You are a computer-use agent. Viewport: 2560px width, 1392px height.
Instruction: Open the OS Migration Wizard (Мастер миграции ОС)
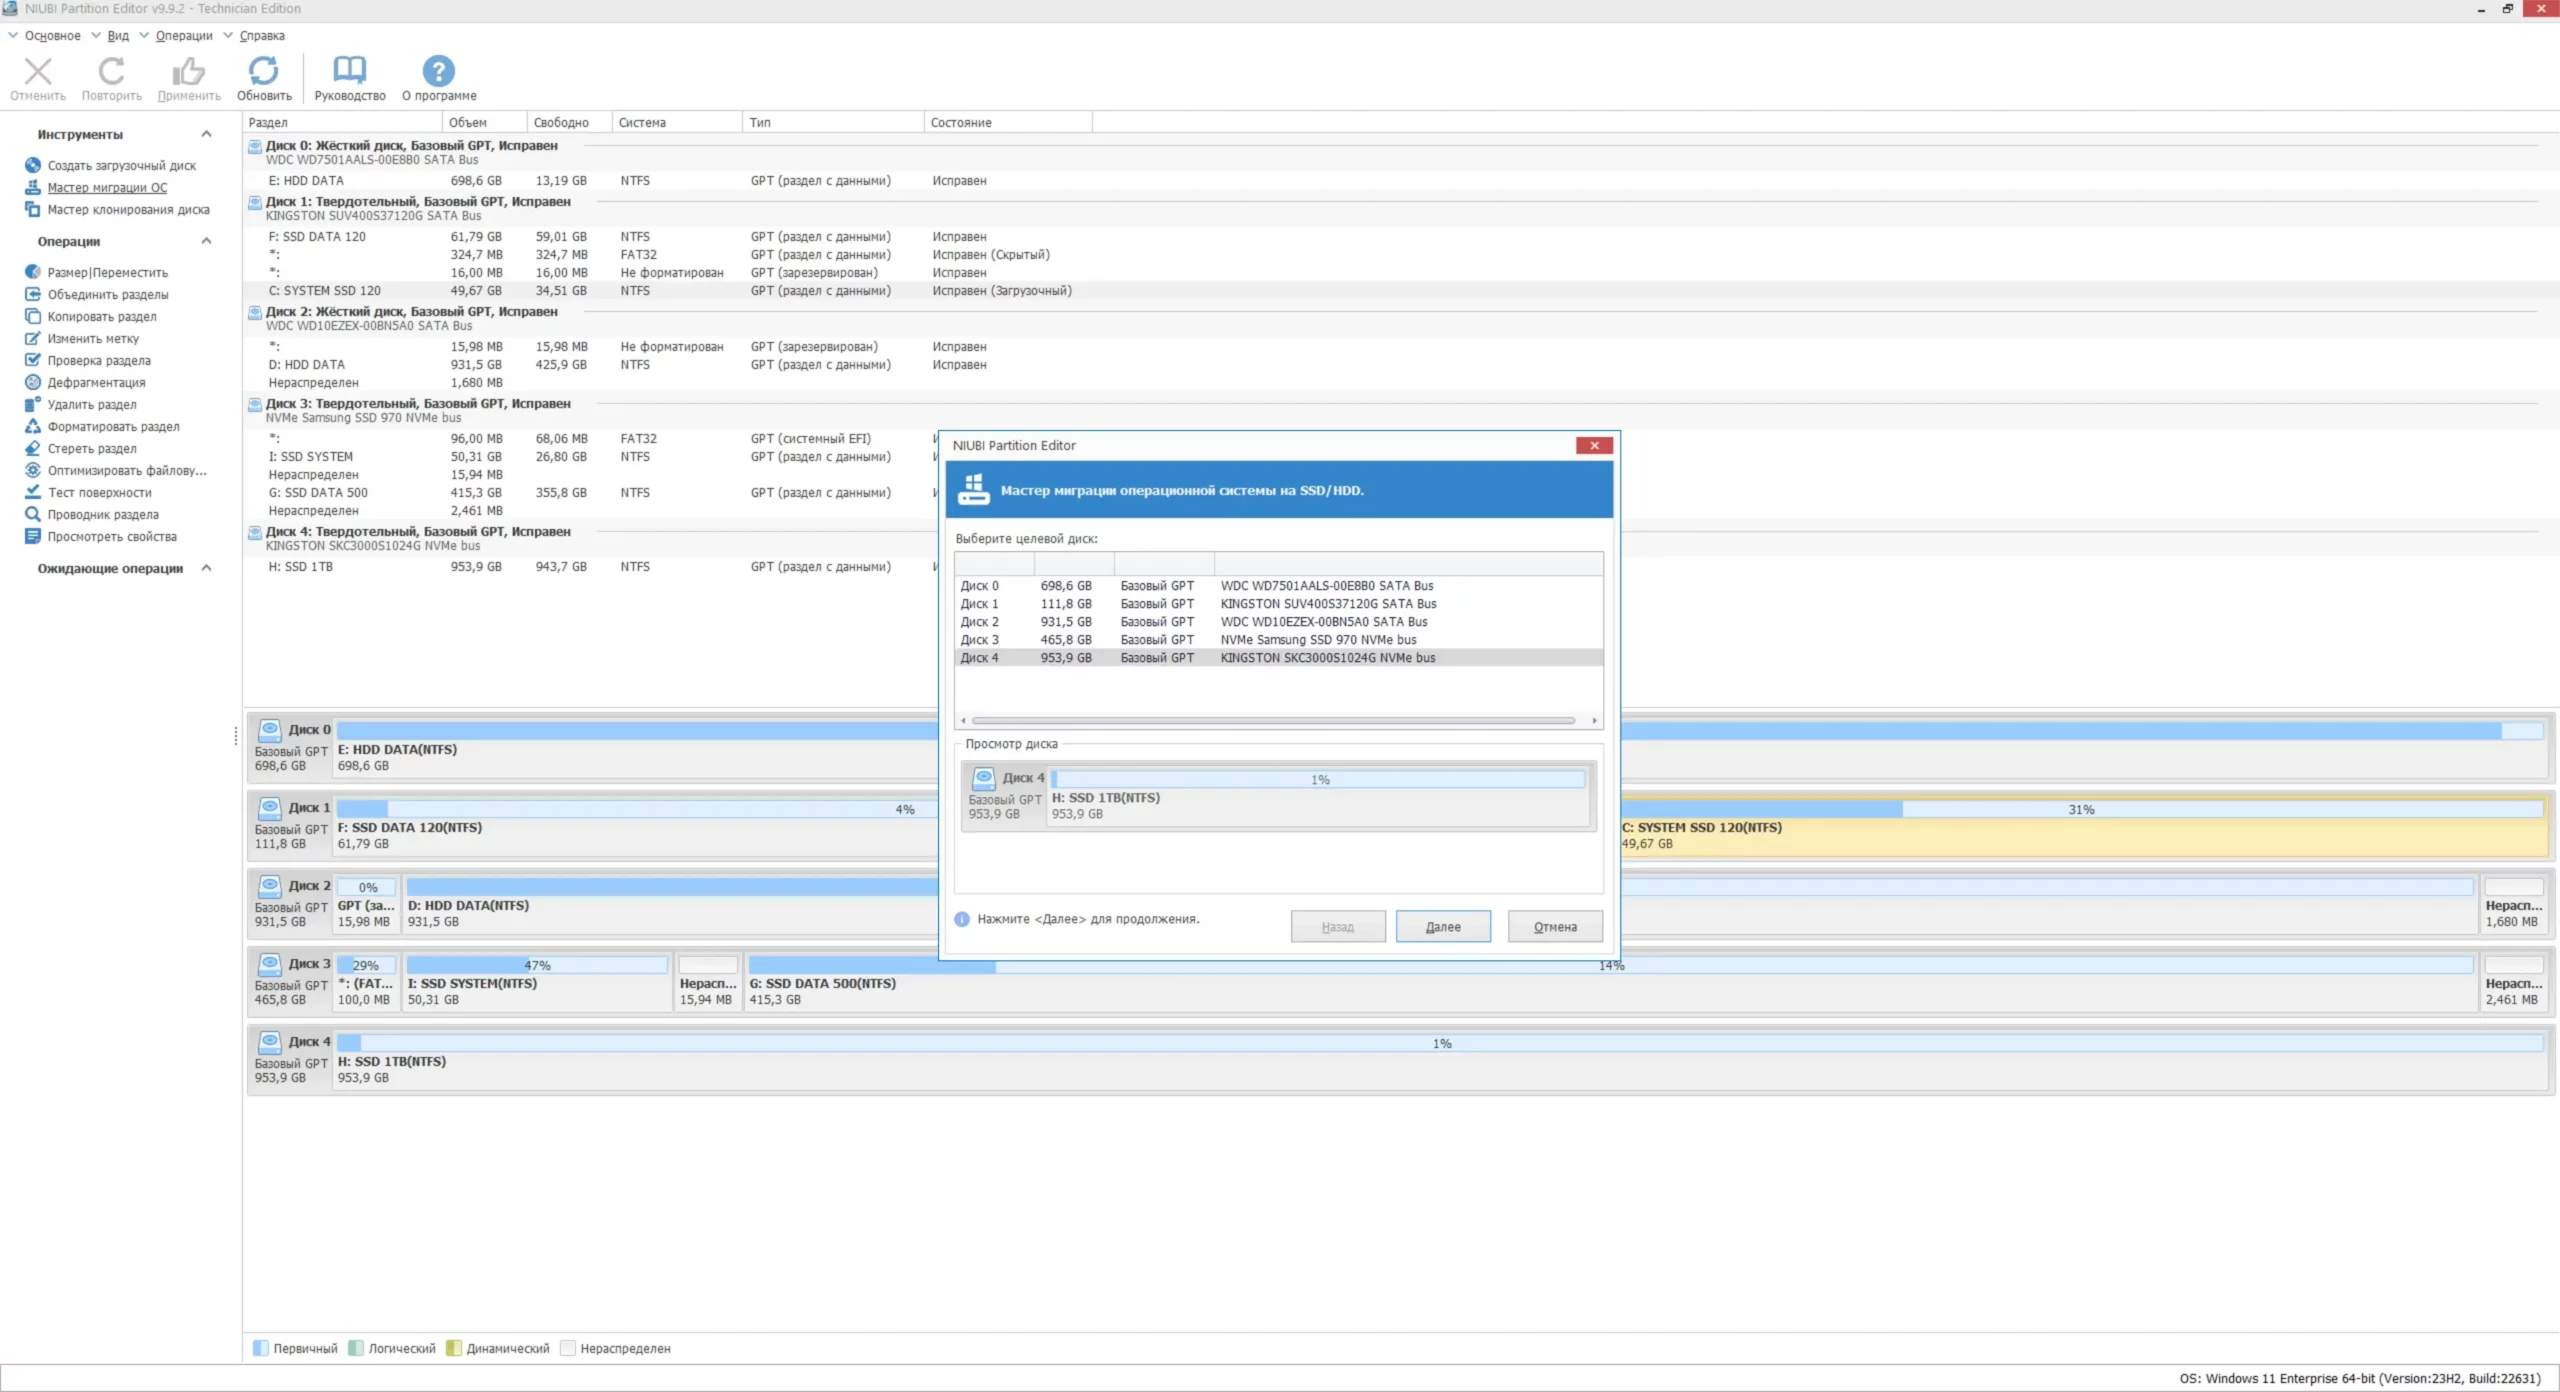(x=107, y=187)
